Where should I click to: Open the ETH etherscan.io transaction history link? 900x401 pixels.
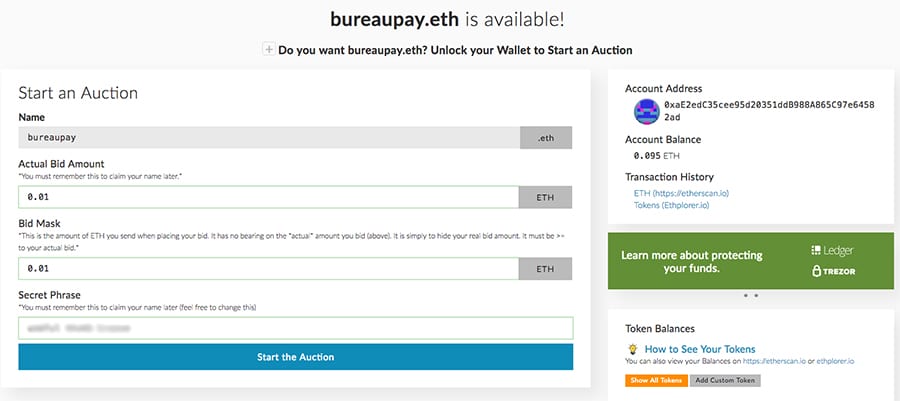pyautogui.click(x=680, y=193)
